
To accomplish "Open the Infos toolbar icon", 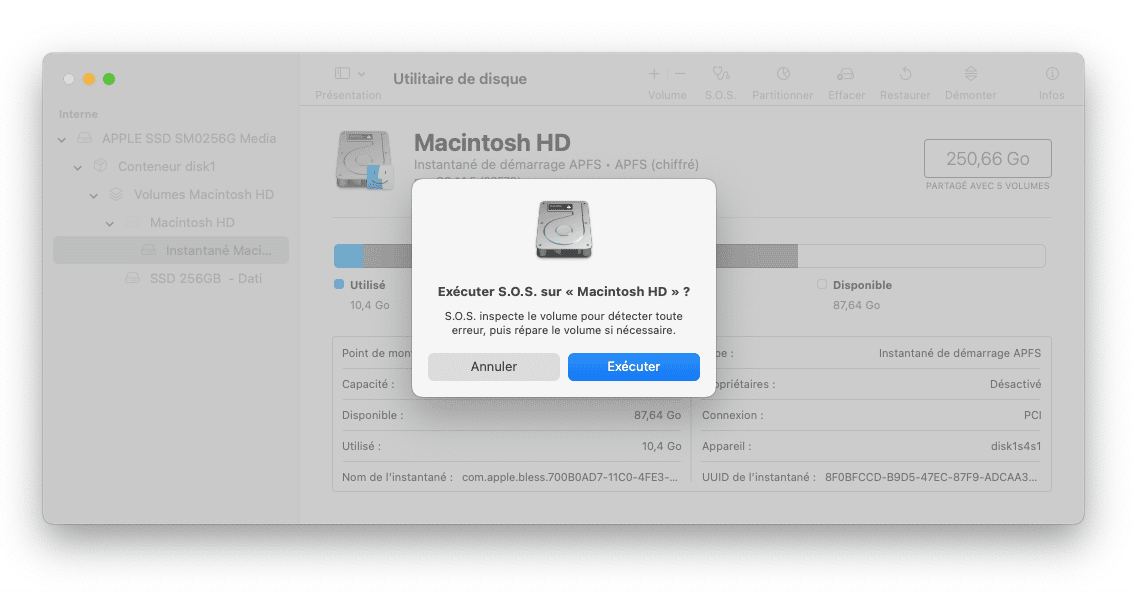I will click(1052, 74).
